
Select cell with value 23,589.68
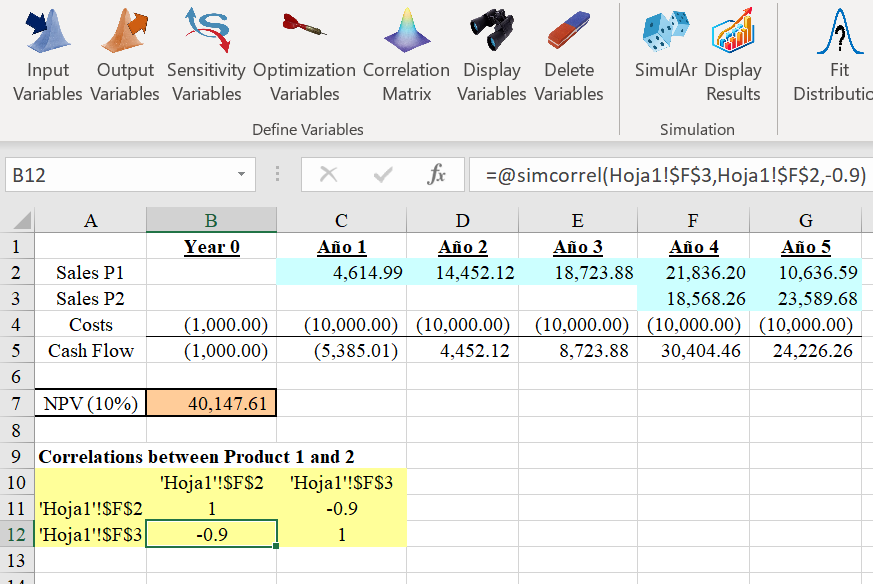[x=806, y=298]
